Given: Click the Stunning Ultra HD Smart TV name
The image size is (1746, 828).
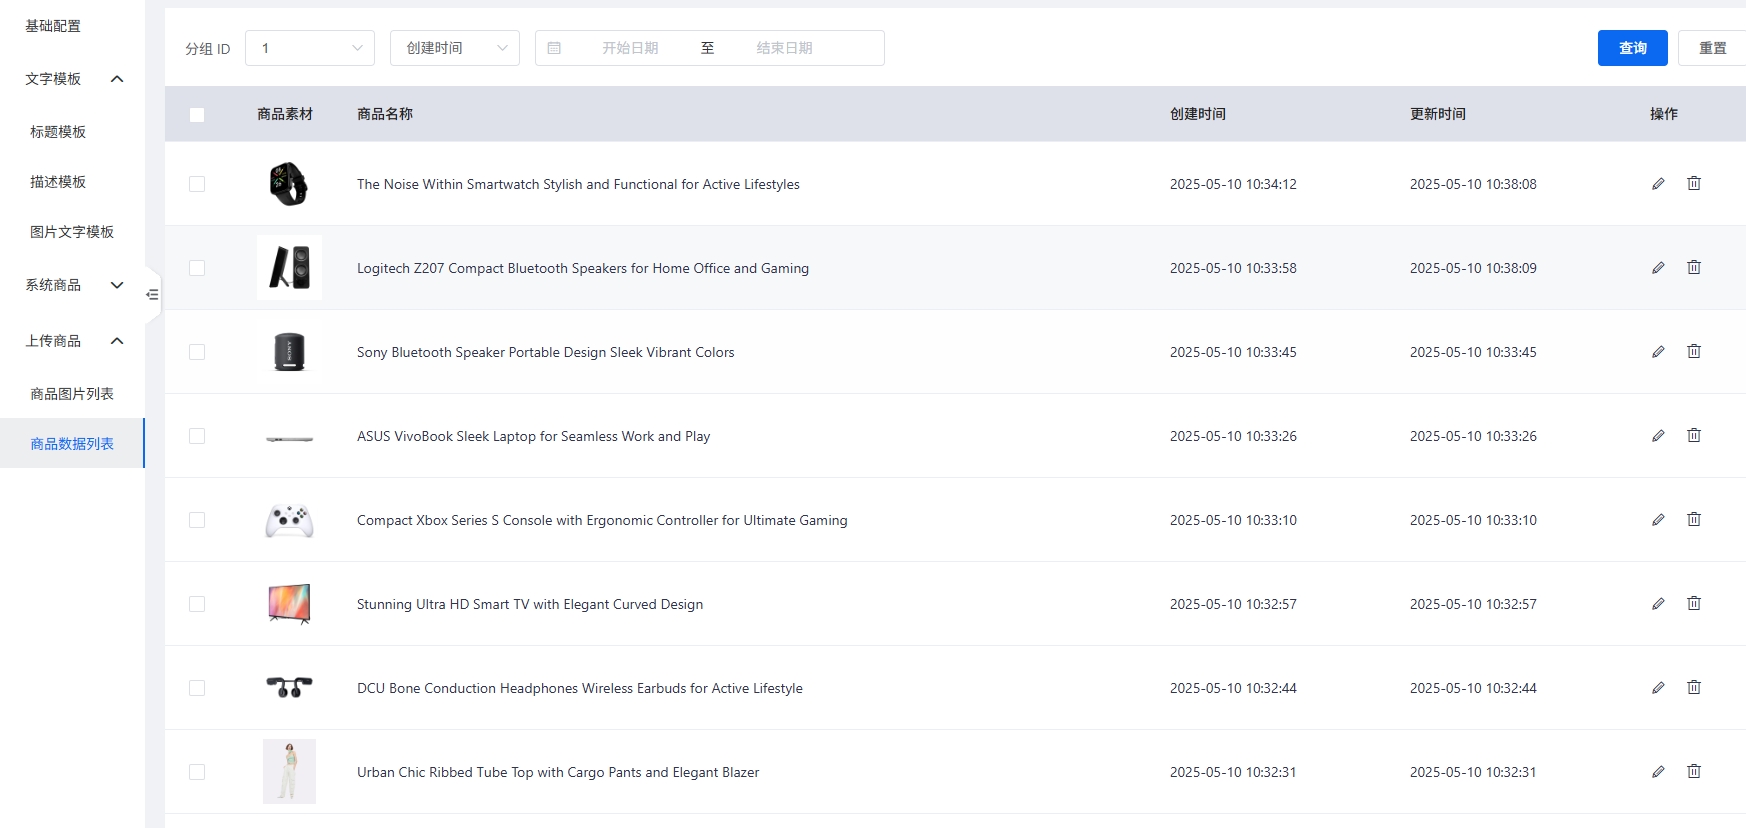Looking at the screenshot, I should 530,604.
